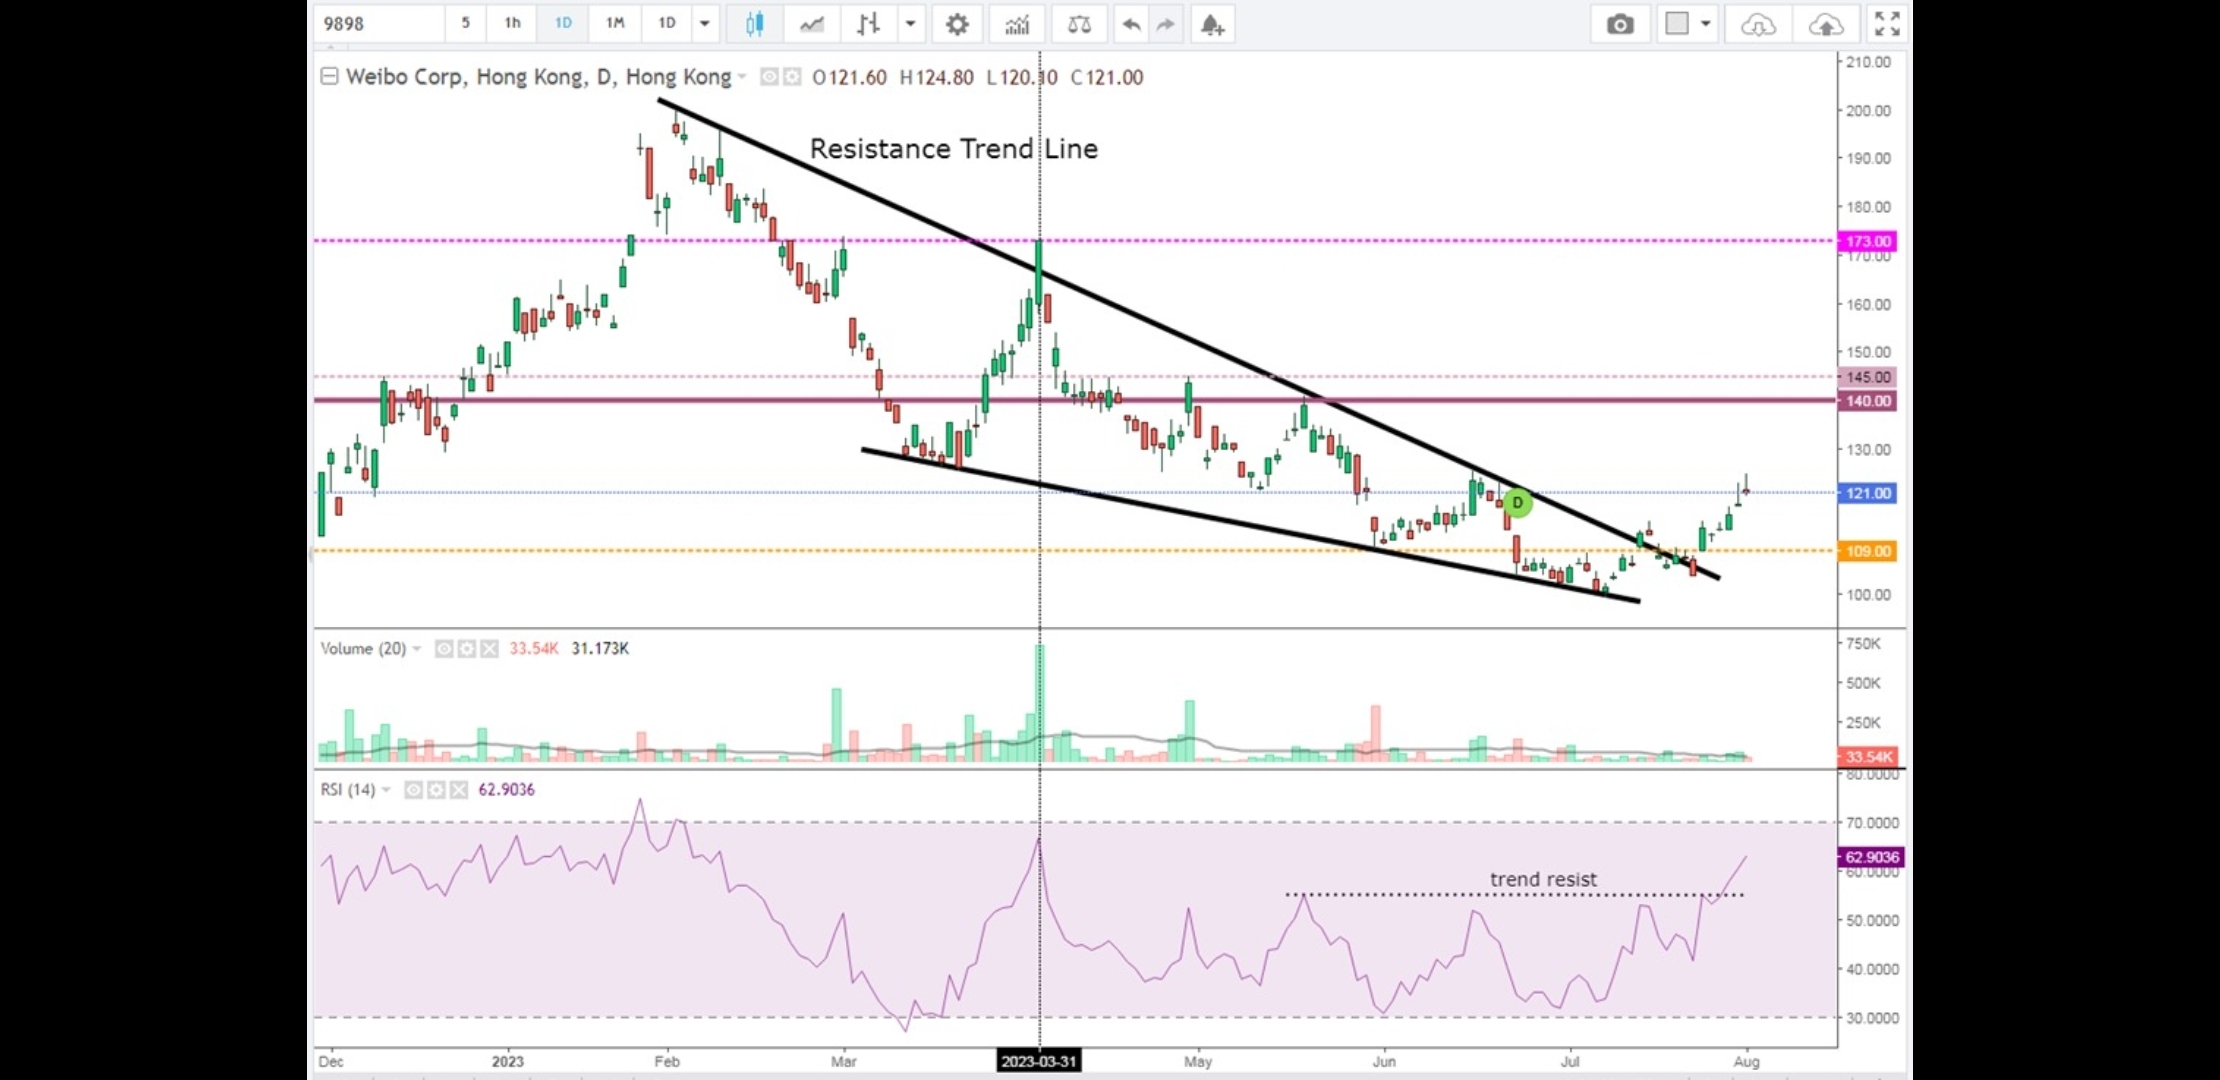Click the undo arrow icon
The width and height of the screenshot is (2220, 1080).
(1131, 24)
